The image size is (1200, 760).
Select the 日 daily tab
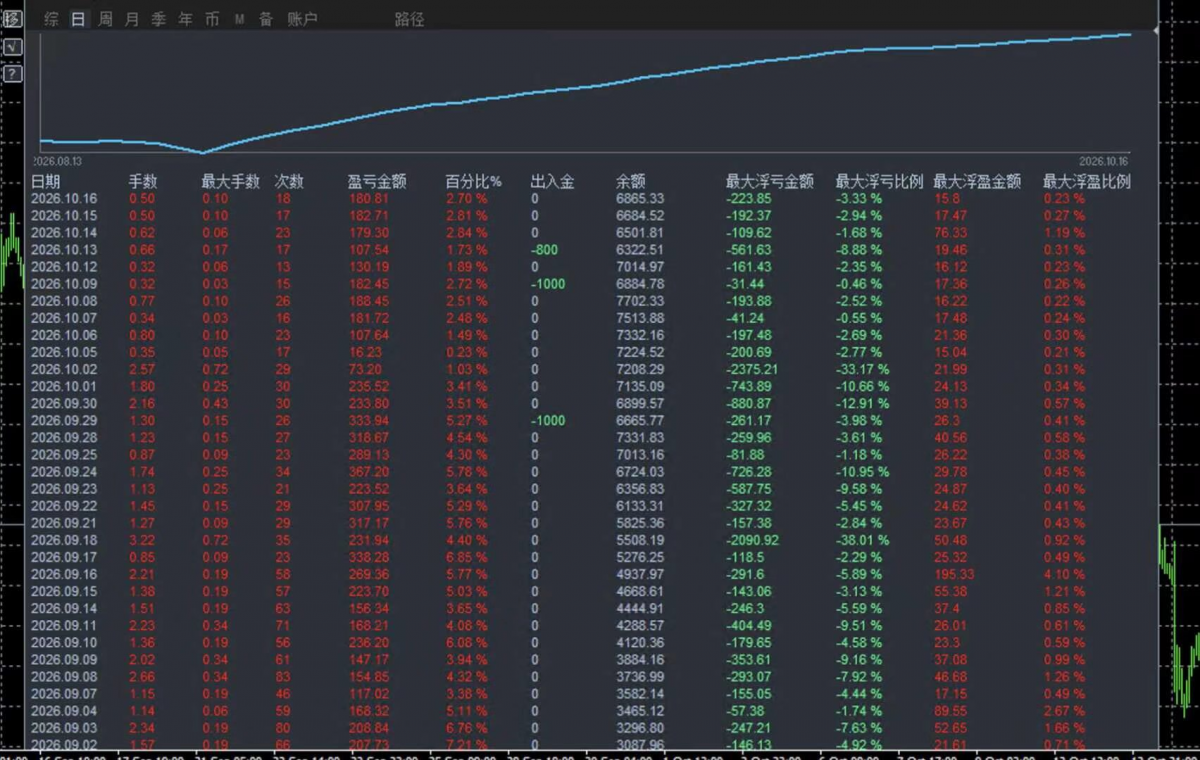[x=79, y=19]
